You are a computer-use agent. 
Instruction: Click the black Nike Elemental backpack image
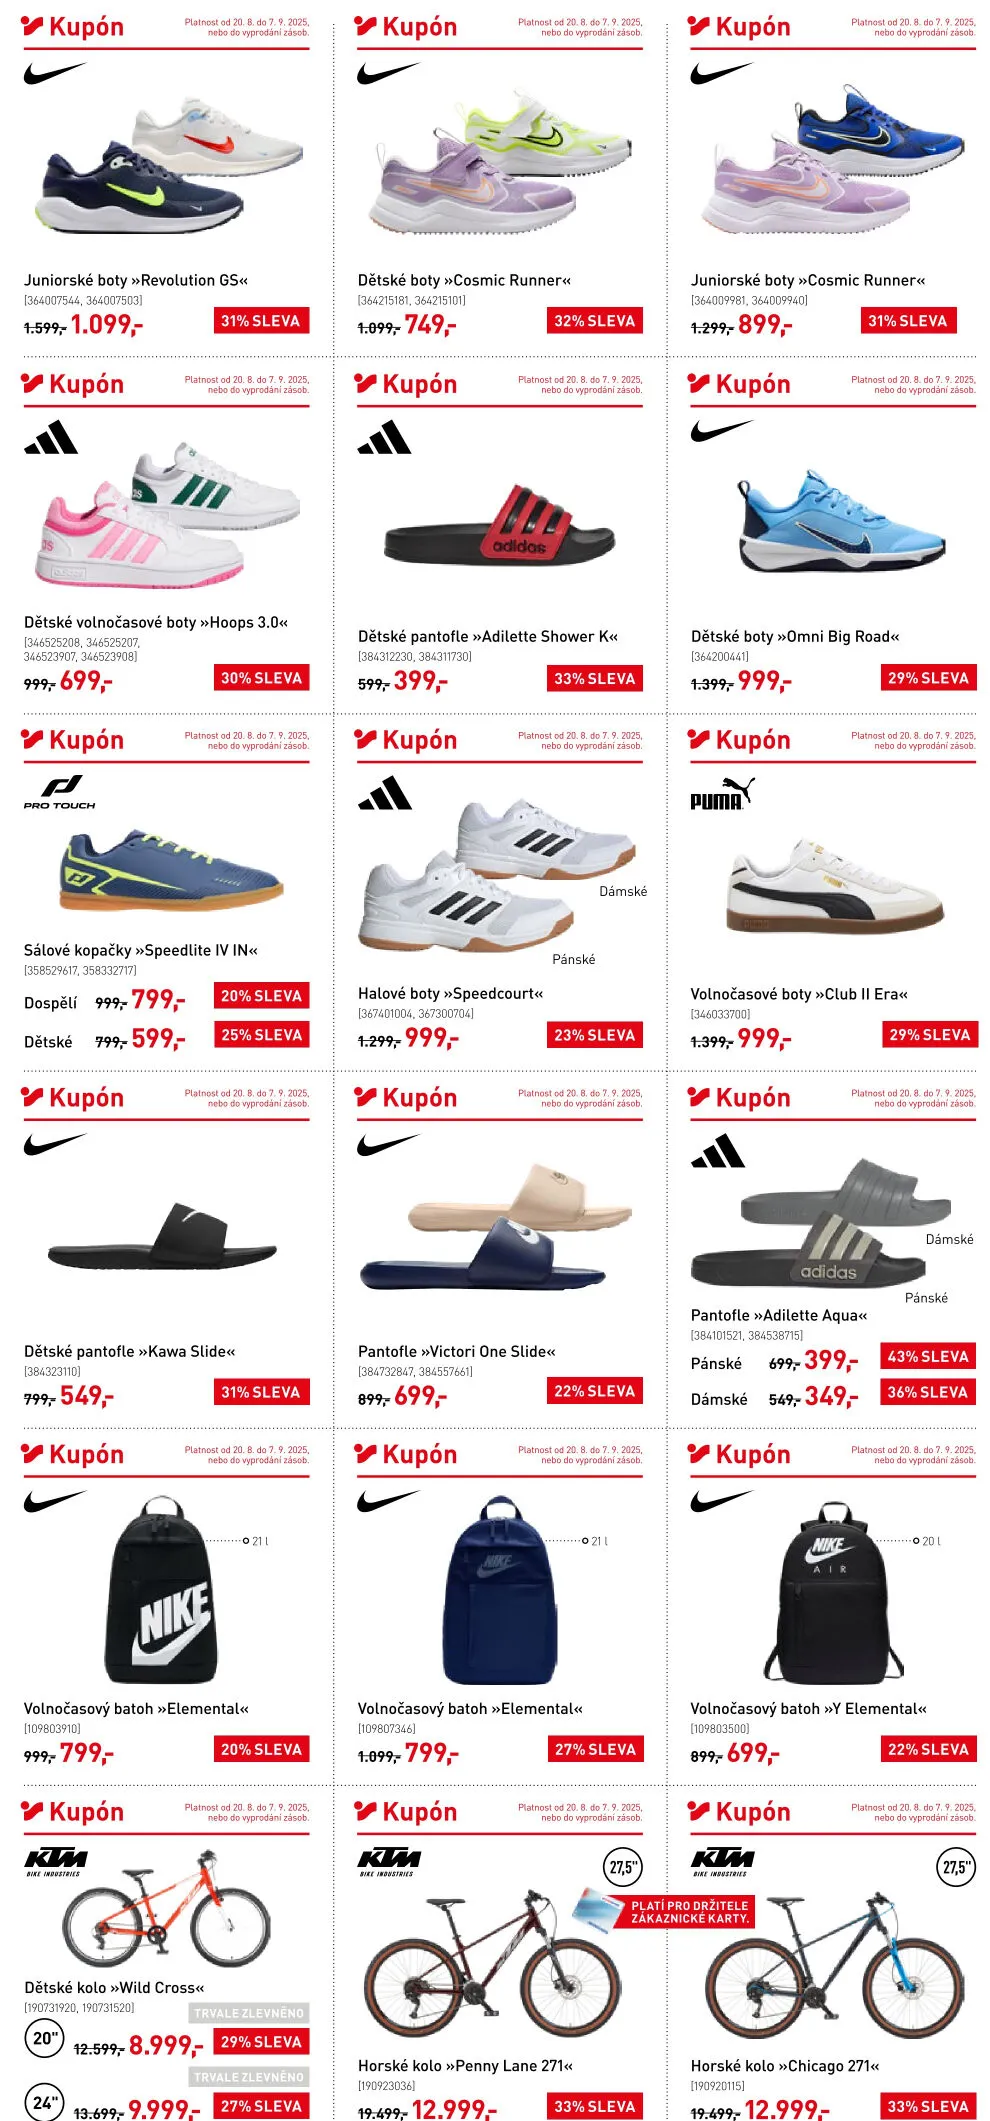pos(160,1590)
